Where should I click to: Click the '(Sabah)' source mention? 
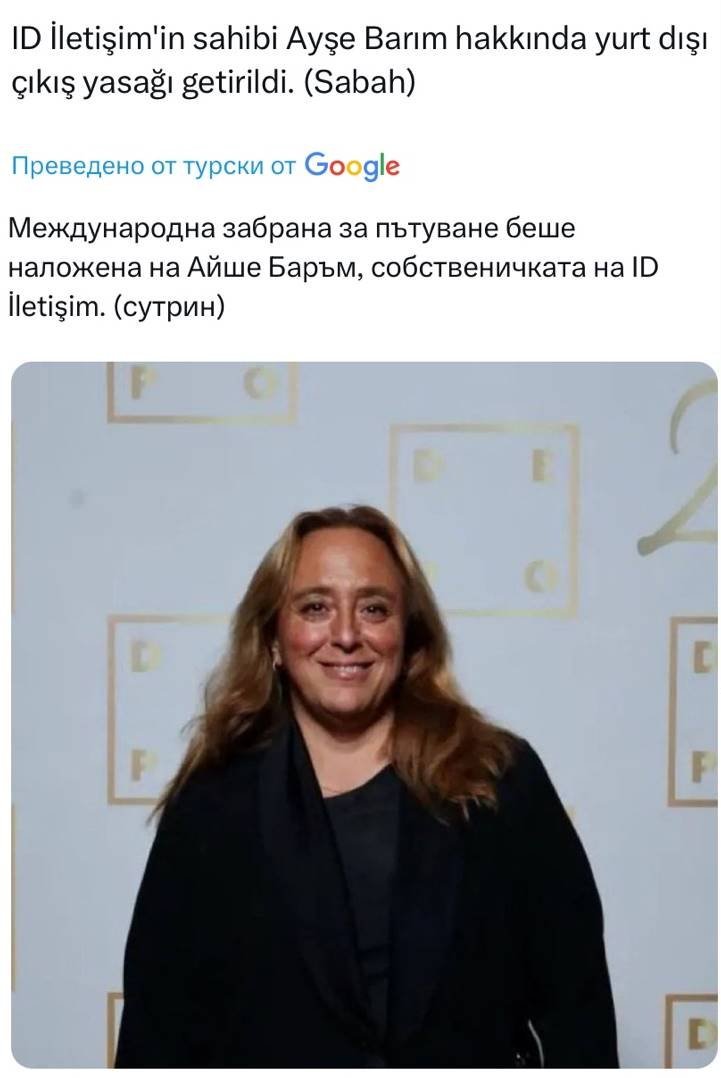click(359, 83)
